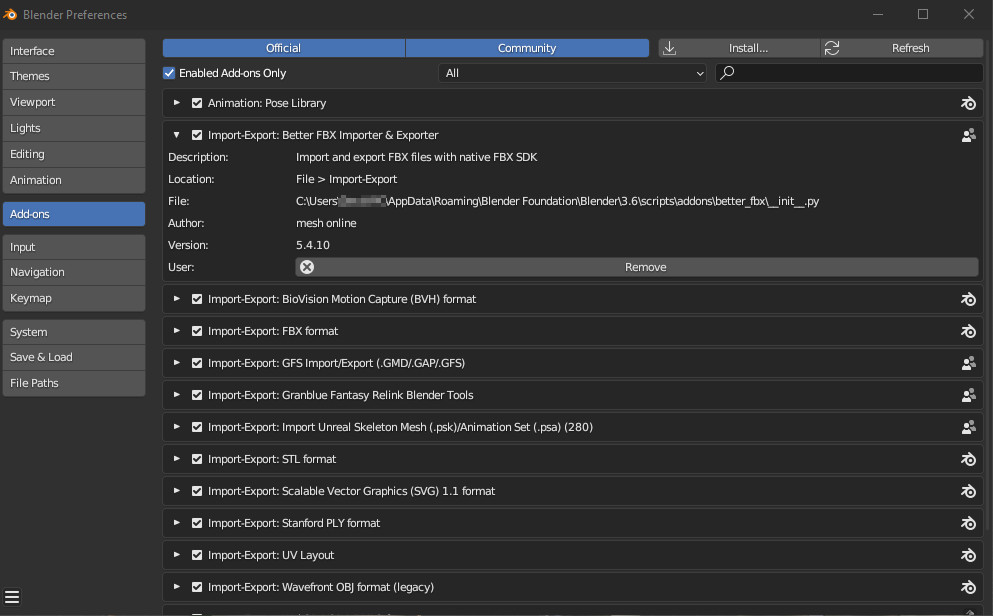Screen dimensions: 993x616
Task: Click the magnifier icon in search field
Action: [728, 73]
